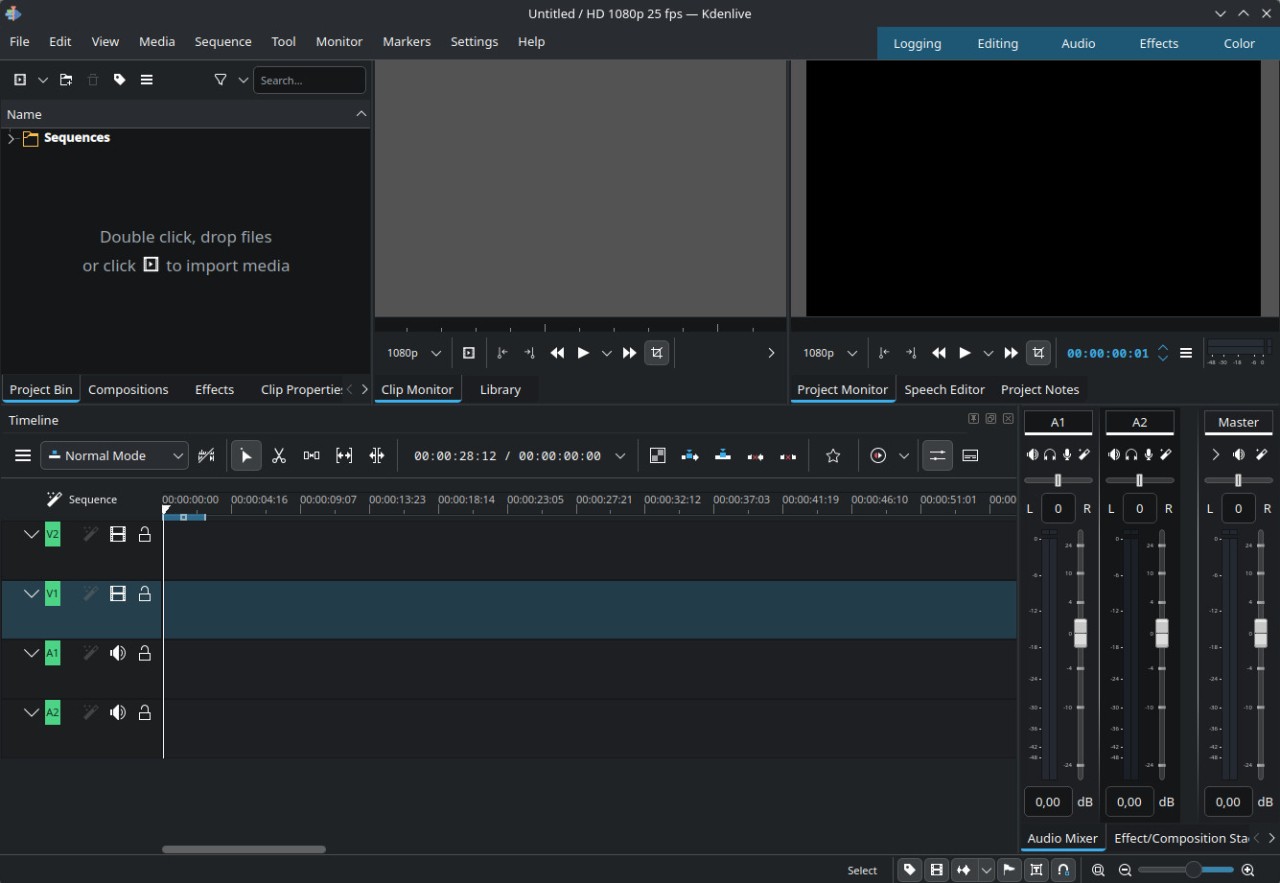Lock the V2 track
This screenshot has height=883, width=1280.
145,535
